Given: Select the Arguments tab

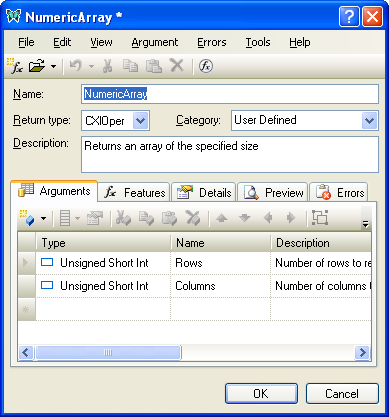Looking at the screenshot, I should click(x=54, y=191).
